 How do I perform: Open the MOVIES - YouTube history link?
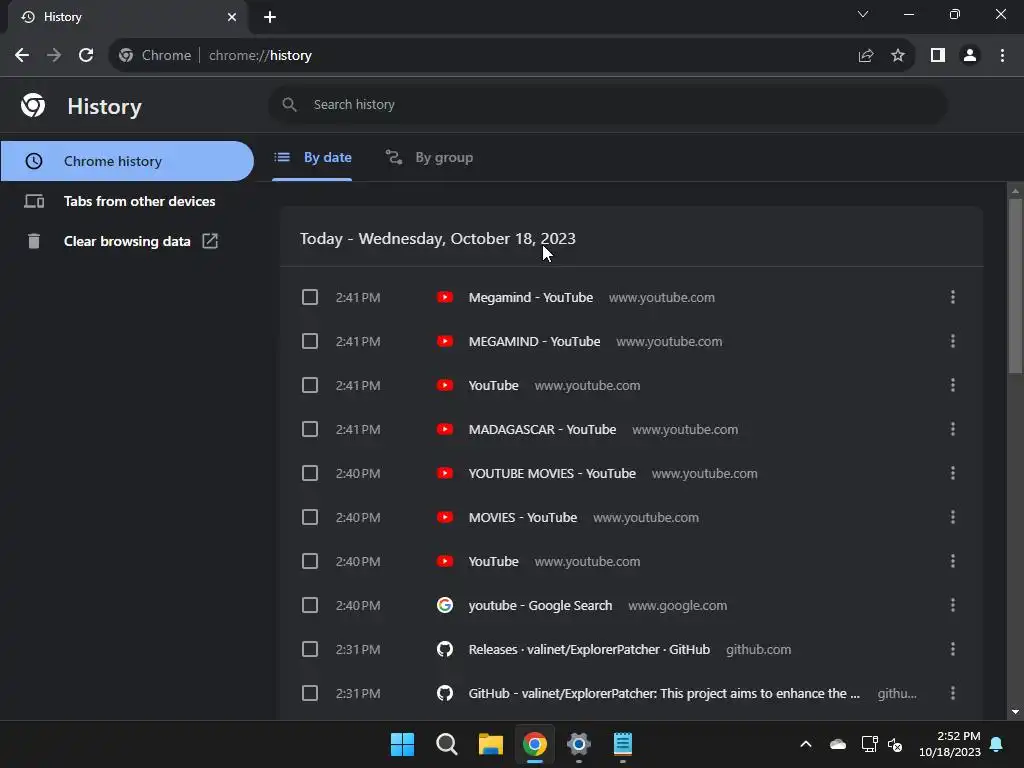[x=522, y=517]
